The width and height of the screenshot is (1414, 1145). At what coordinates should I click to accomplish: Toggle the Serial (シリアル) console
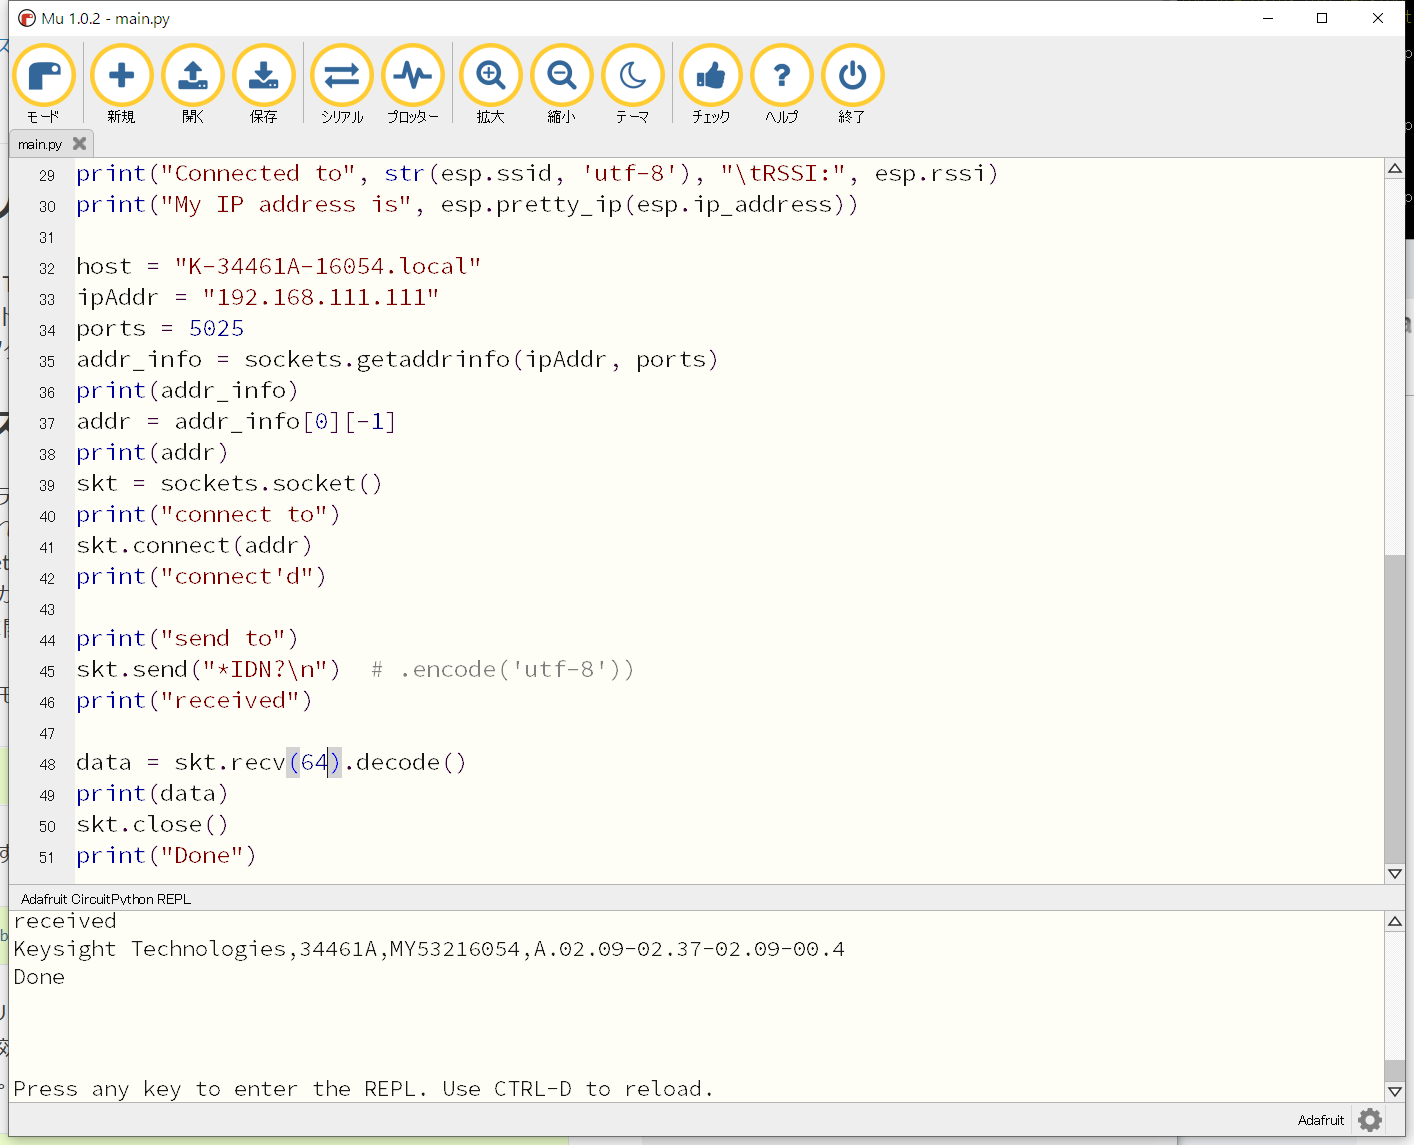coord(342,84)
